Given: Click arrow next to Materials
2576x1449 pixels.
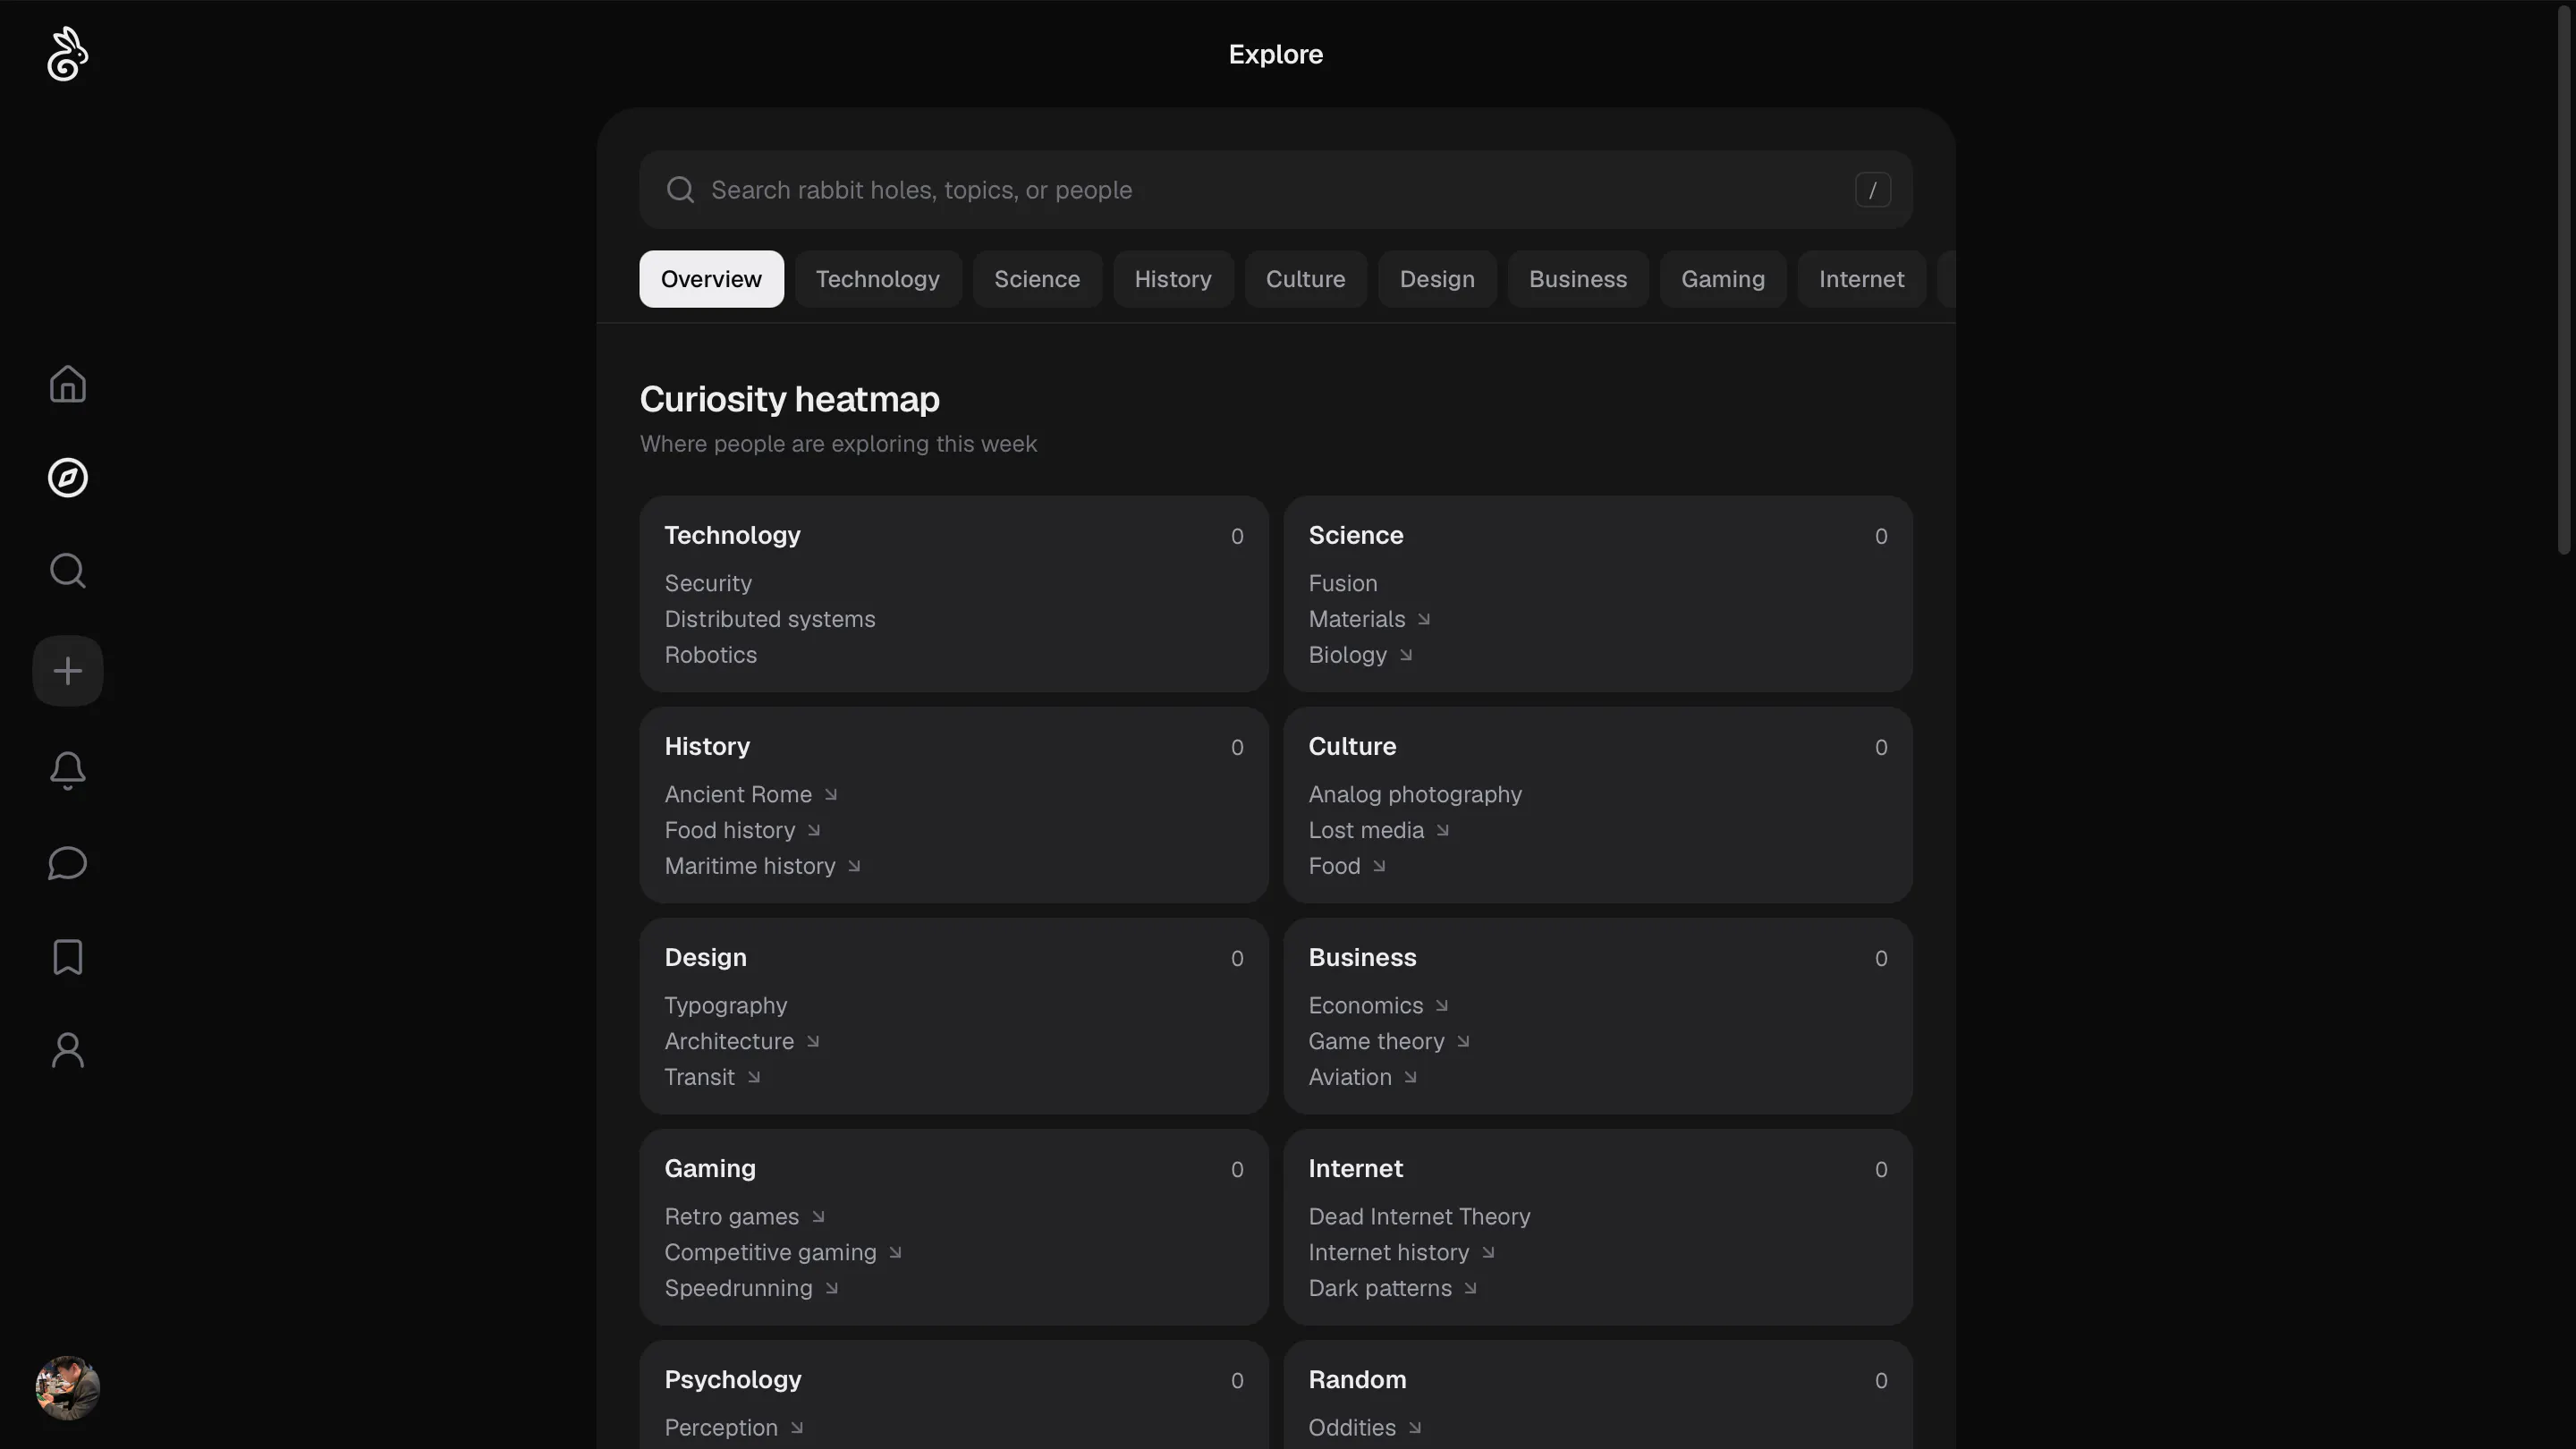Looking at the screenshot, I should point(1424,620).
